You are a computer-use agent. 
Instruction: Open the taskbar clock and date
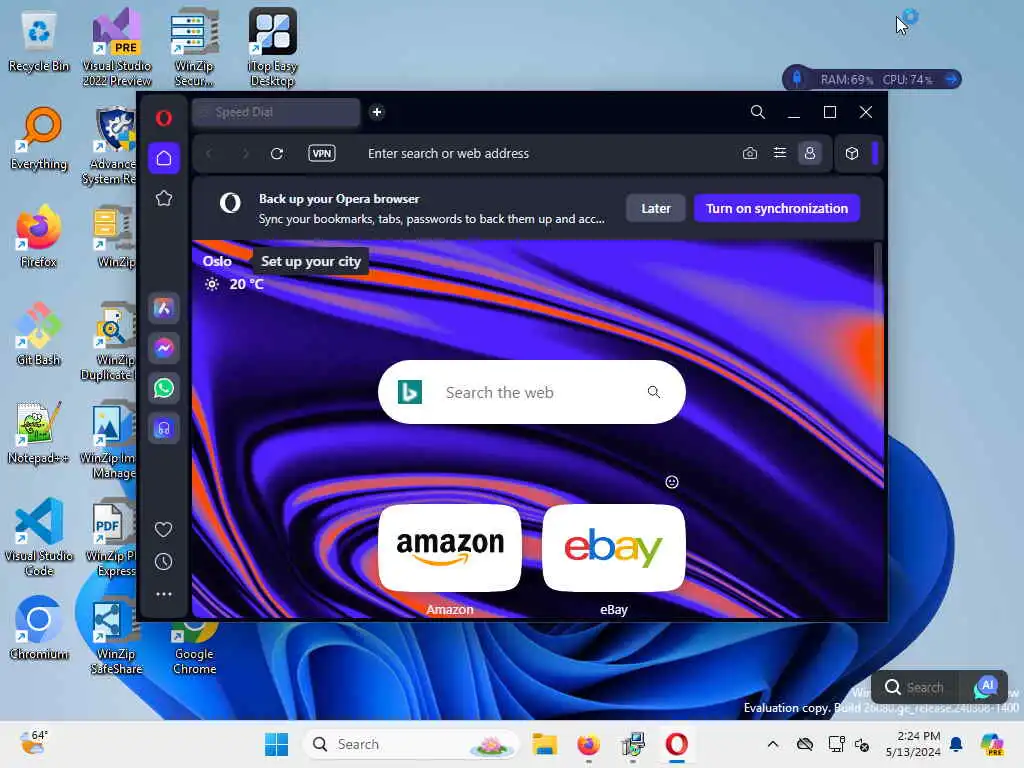[x=913, y=744]
